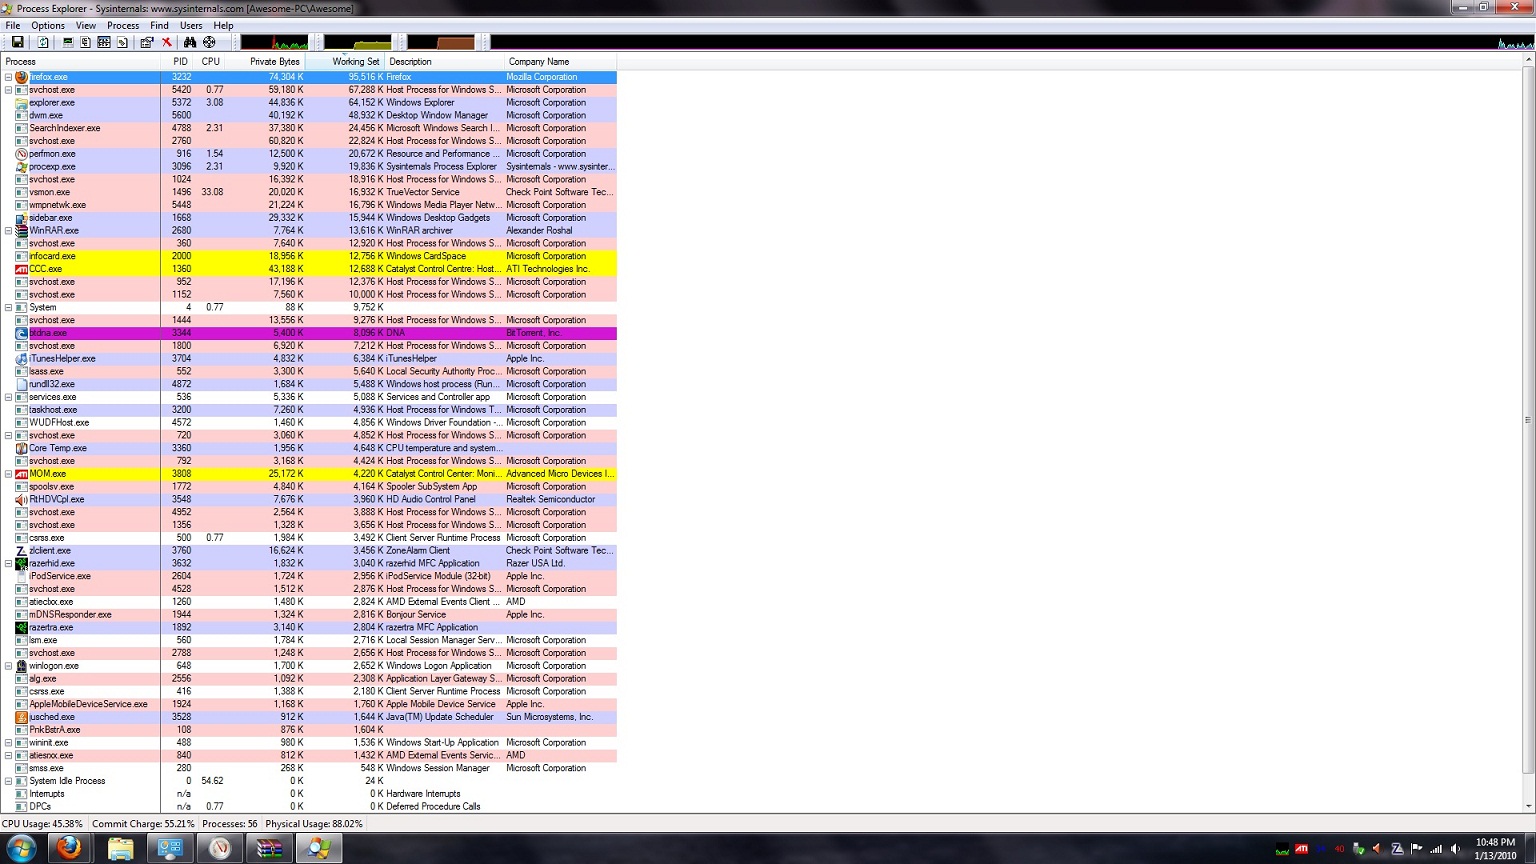1536x864 pixels.
Task: Sort by the Description column header
Action: click(444, 62)
